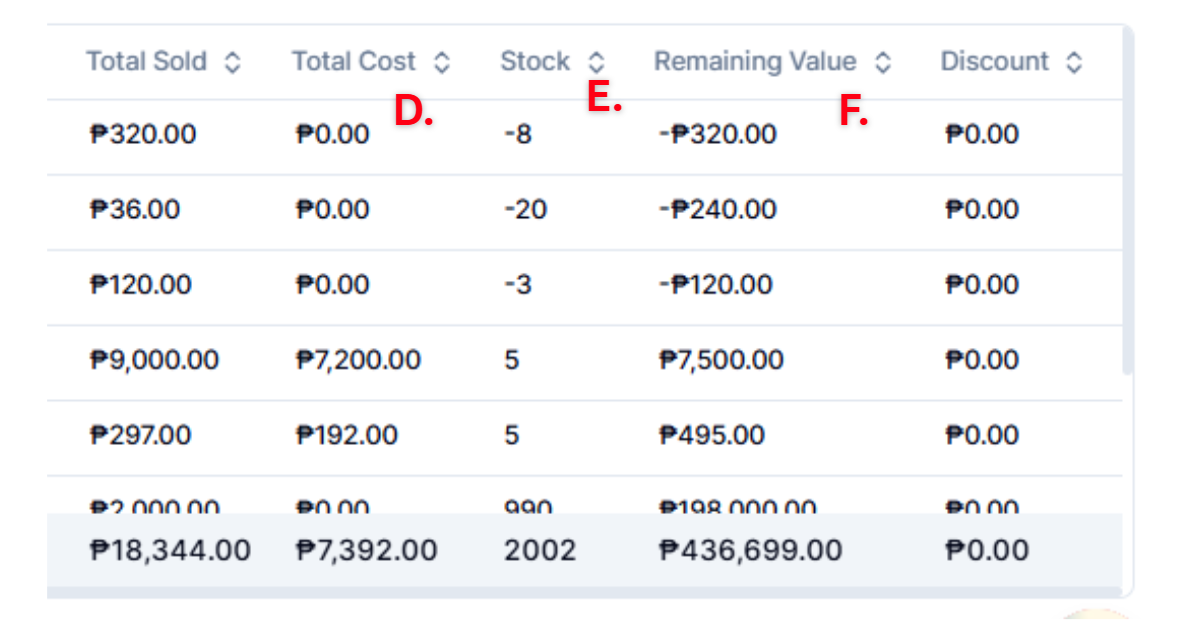Click the ₱297.00 Total Sold cell
Image resolution: width=1189 pixels, height=624 pixels.
(140, 435)
